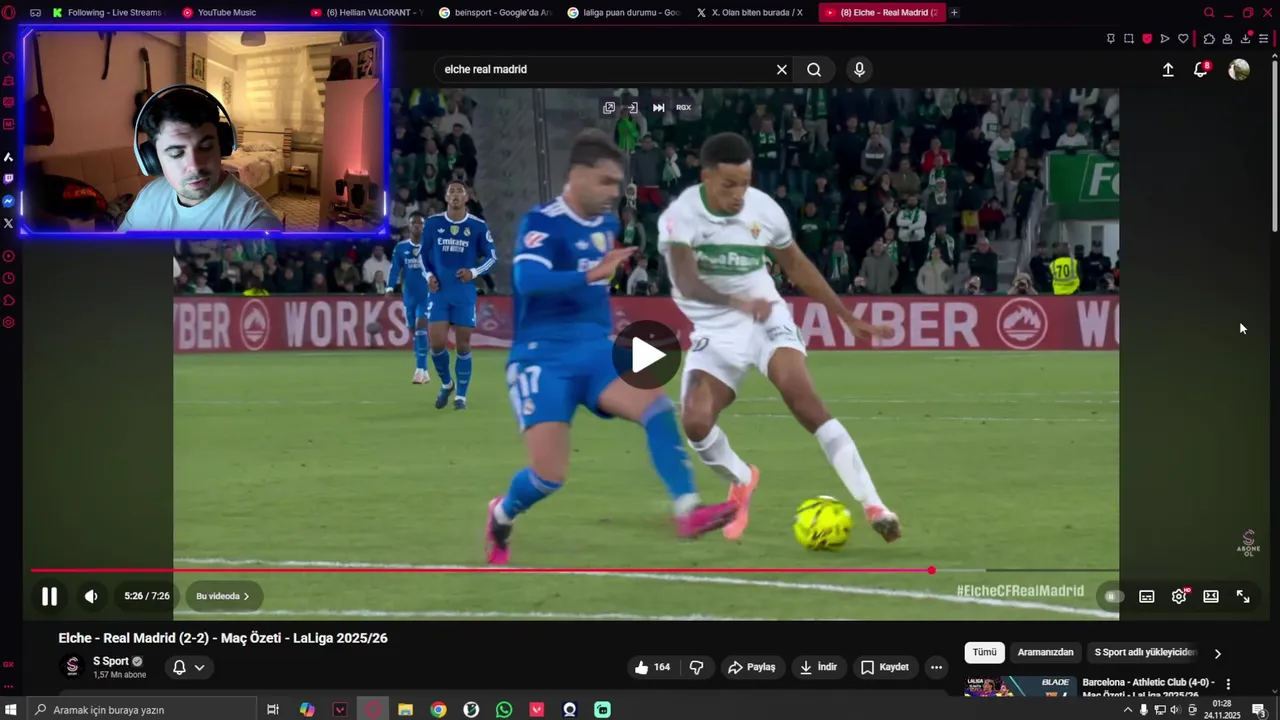Open the S Sport channel name link
Screen dimensions: 1280x720
(111, 661)
